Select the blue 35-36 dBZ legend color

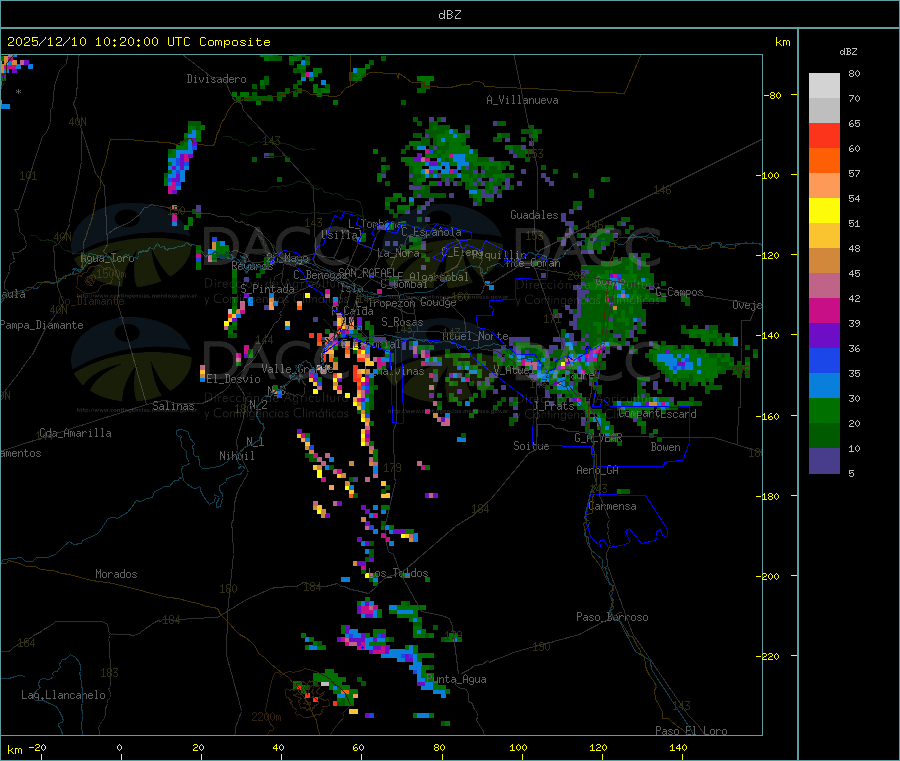pyautogui.click(x=824, y=360)
